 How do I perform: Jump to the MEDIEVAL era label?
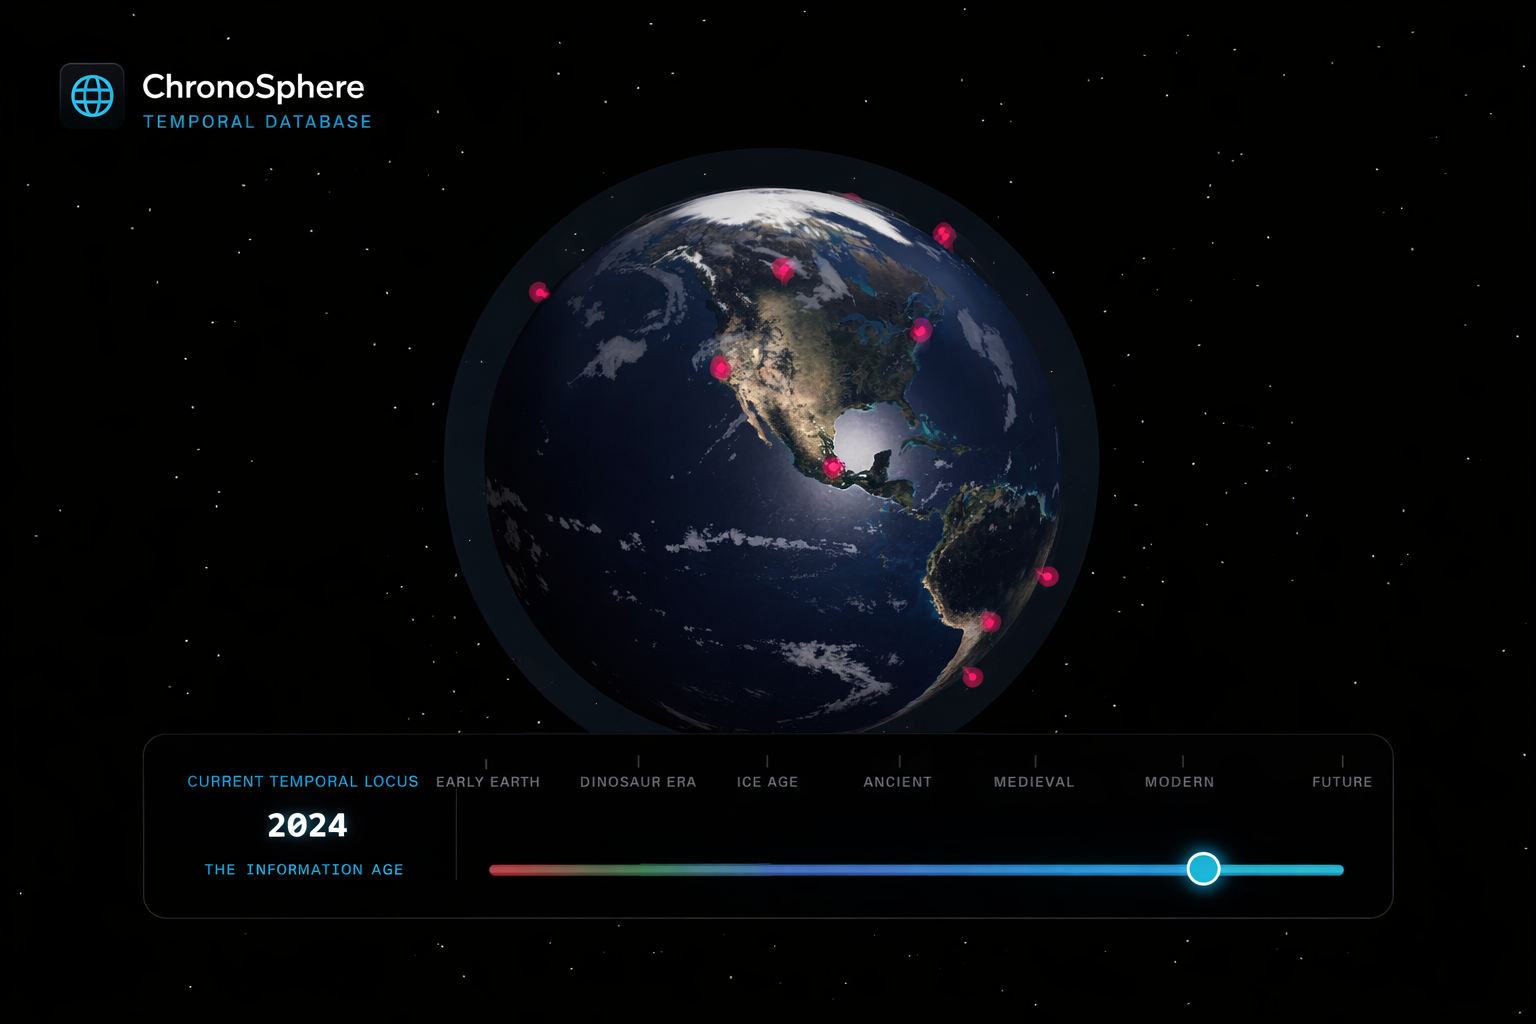point(1034,782)
